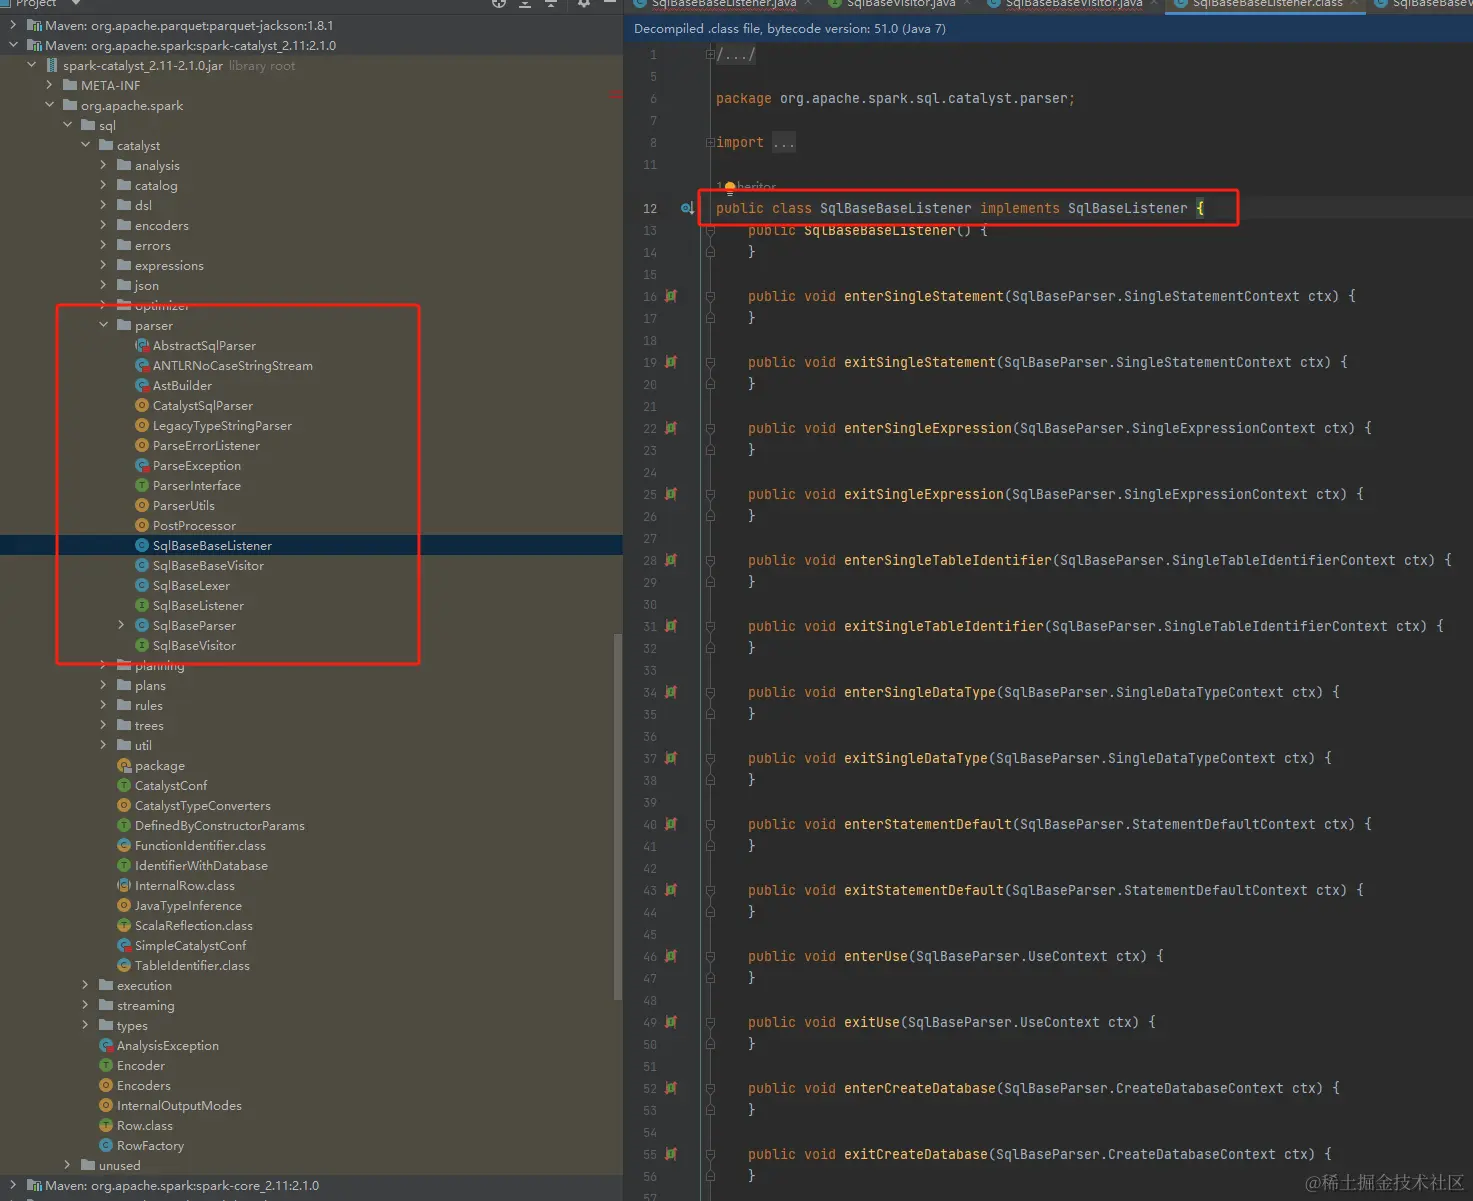The image size is (1473, 1201).
Task: Toggle fold marker beside exitStatementDefault method
Action: click(x=710, y=891)
